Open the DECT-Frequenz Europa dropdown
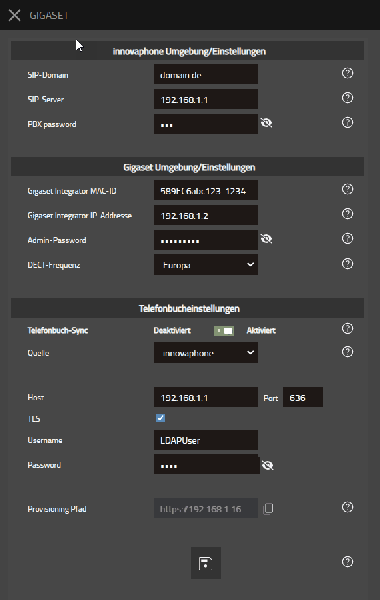This screenshot has width=380, height=600. pyautogui.click(x=206, y=265)
